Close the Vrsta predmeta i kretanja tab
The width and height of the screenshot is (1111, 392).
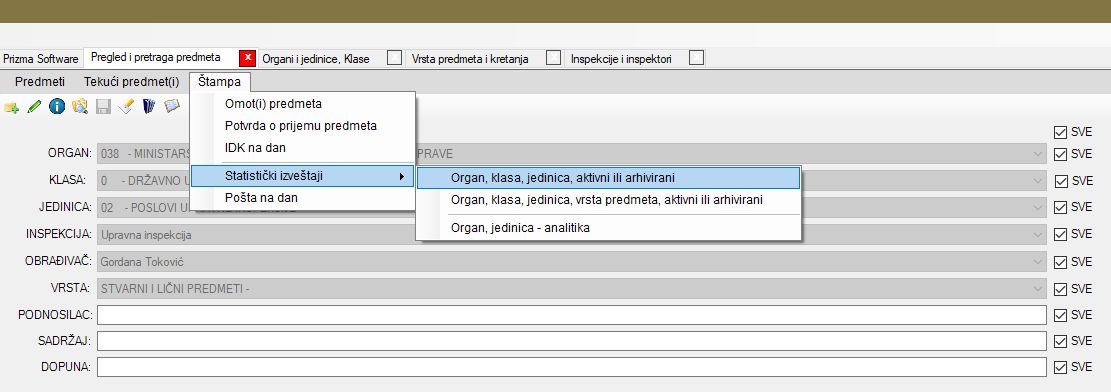[x=554, y=58]
